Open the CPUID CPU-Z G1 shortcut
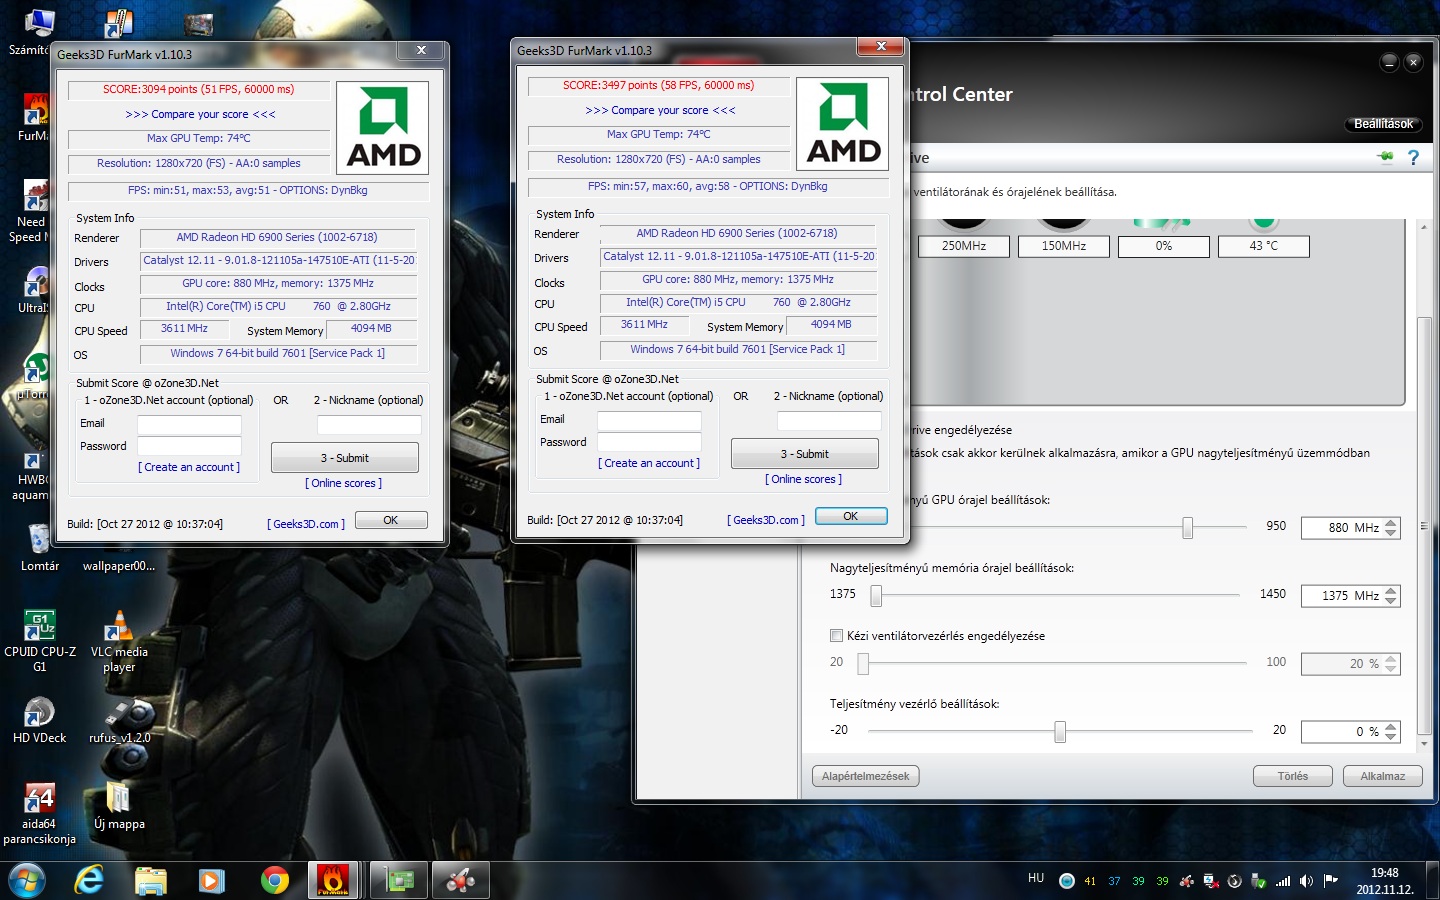This screenshot has width=1440, height=900. click(39, 641)
